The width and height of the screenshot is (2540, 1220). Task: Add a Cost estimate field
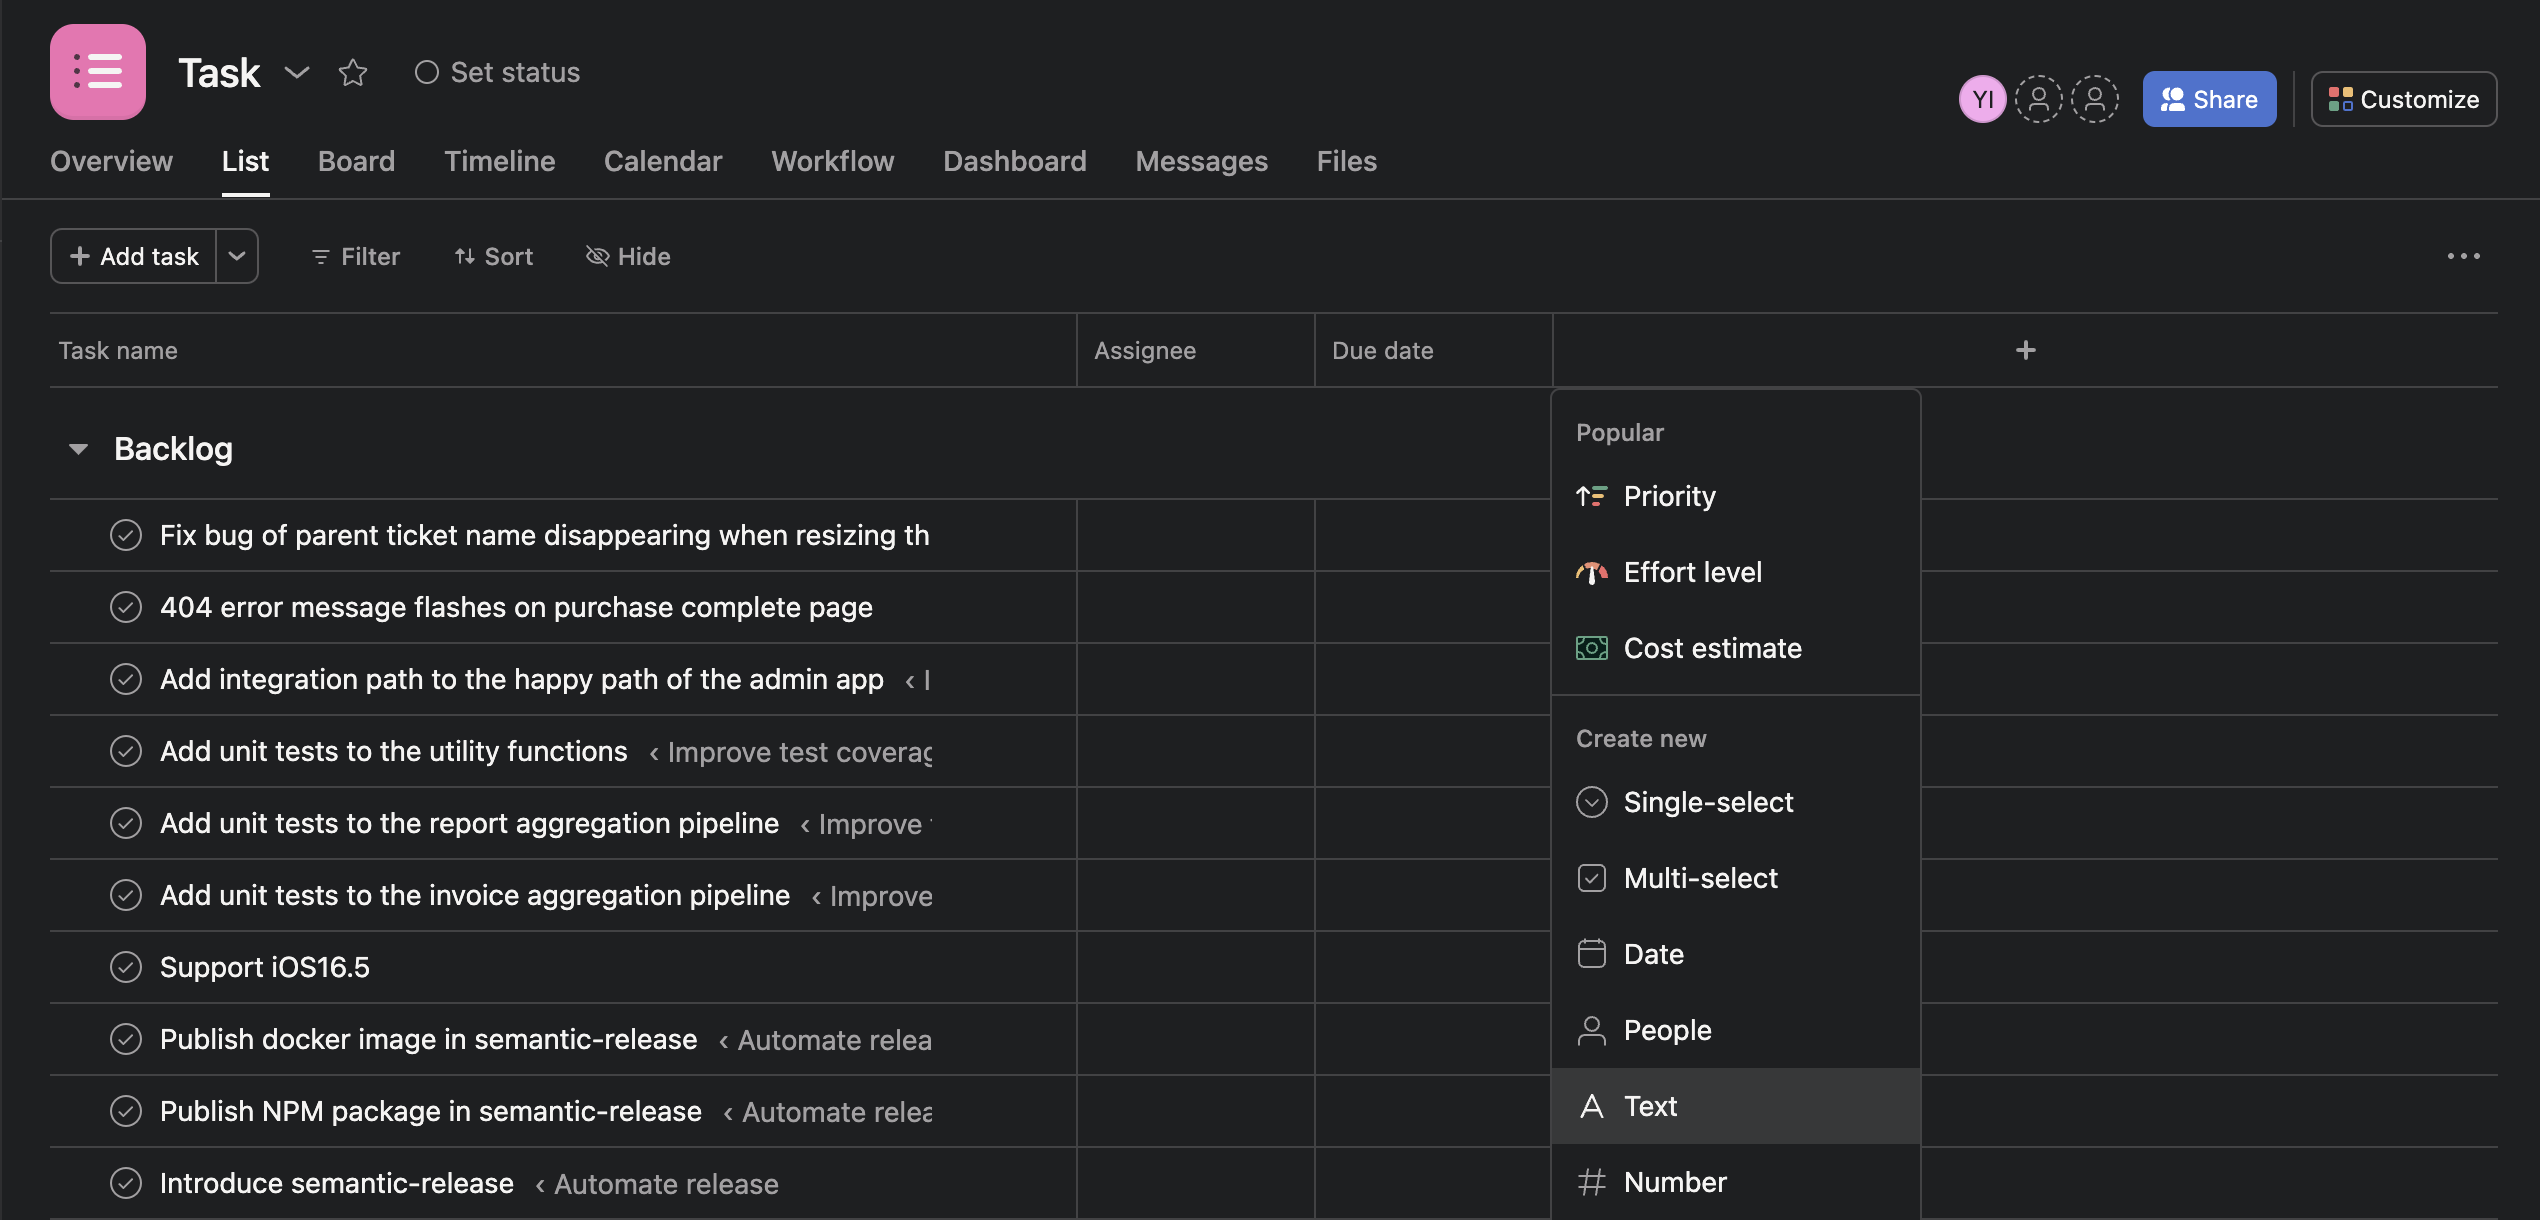(x=1713, y=648)
